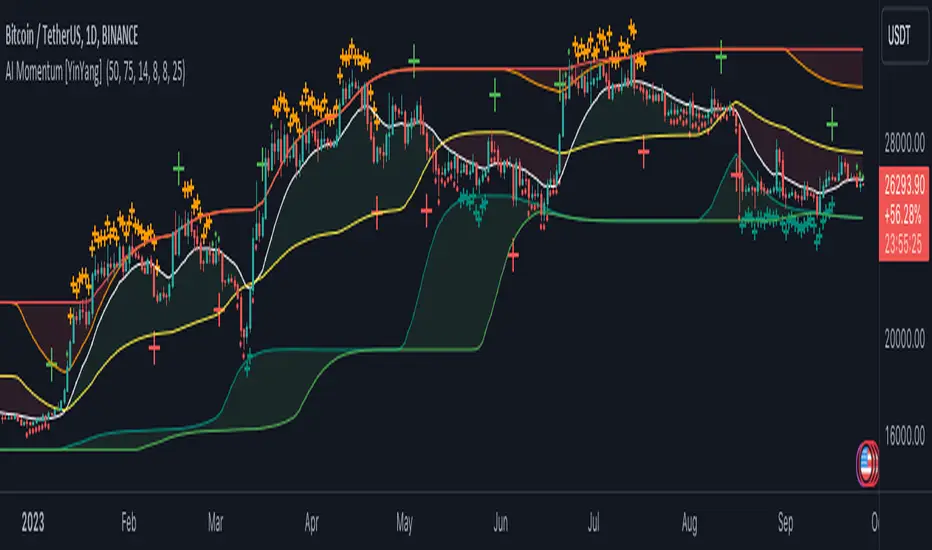Click the Feb label on time axis
932x550 pixels.
(128, 523)
